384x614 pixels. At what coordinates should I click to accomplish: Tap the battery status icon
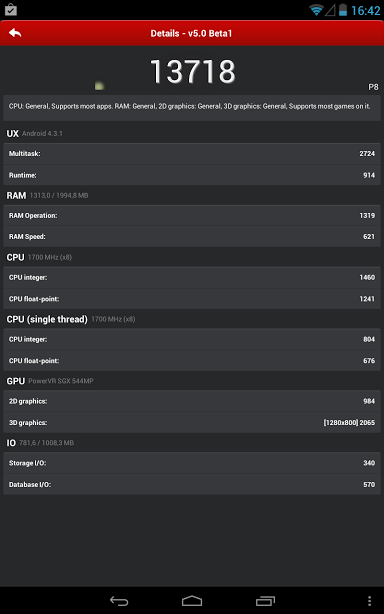(343, 10)
